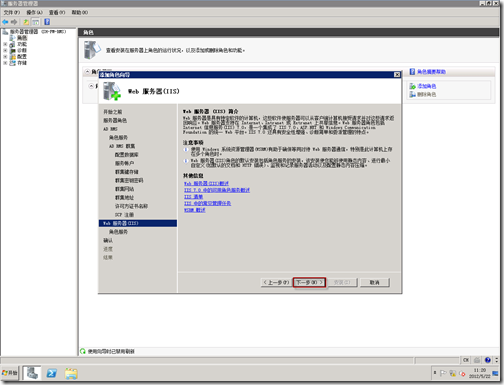Open the IIS 中的常见管理任务 link
Image resolution: width=504 pixels, height=385 pixels.
click(207, 203)
